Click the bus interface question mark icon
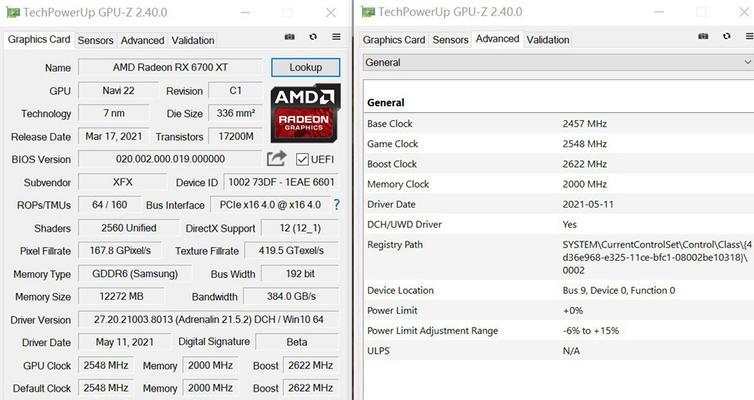 (337, 205)
